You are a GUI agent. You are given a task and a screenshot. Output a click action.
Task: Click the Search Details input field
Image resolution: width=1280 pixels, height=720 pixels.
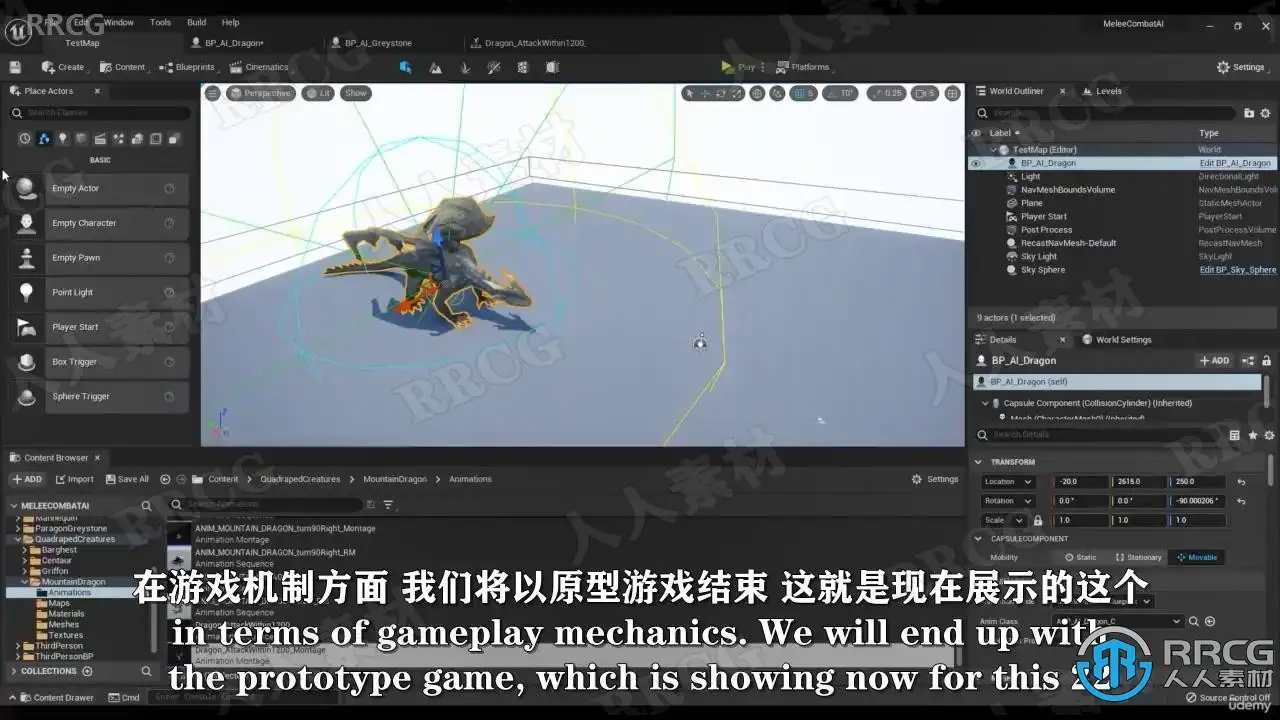[x=1099, y=435]
